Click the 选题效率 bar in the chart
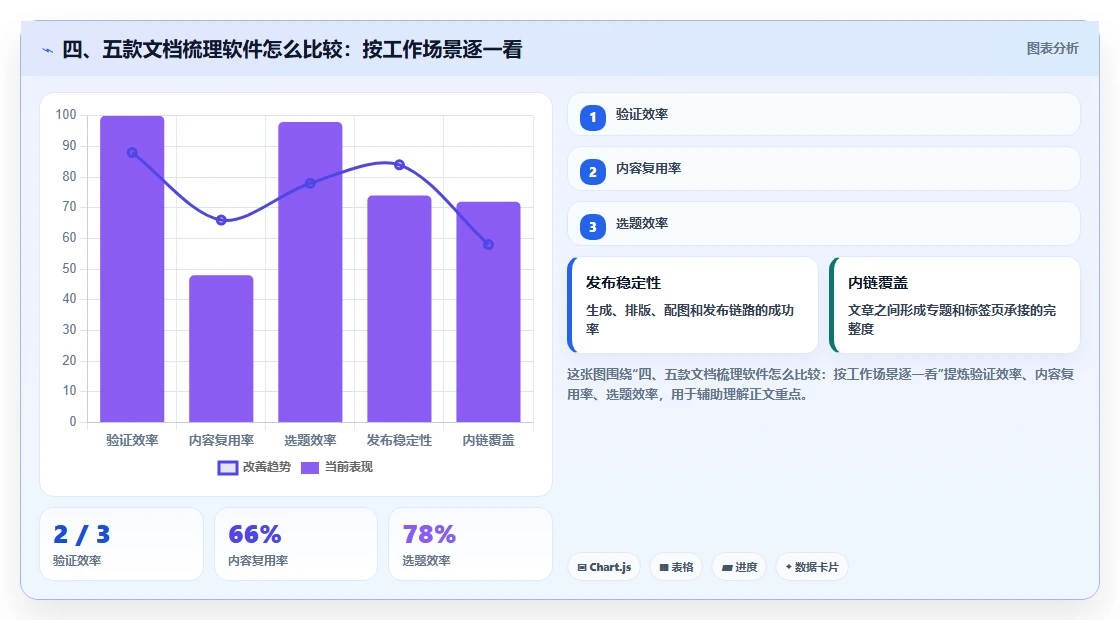Screen dimensions: 1120x620 tap(310, 272)
